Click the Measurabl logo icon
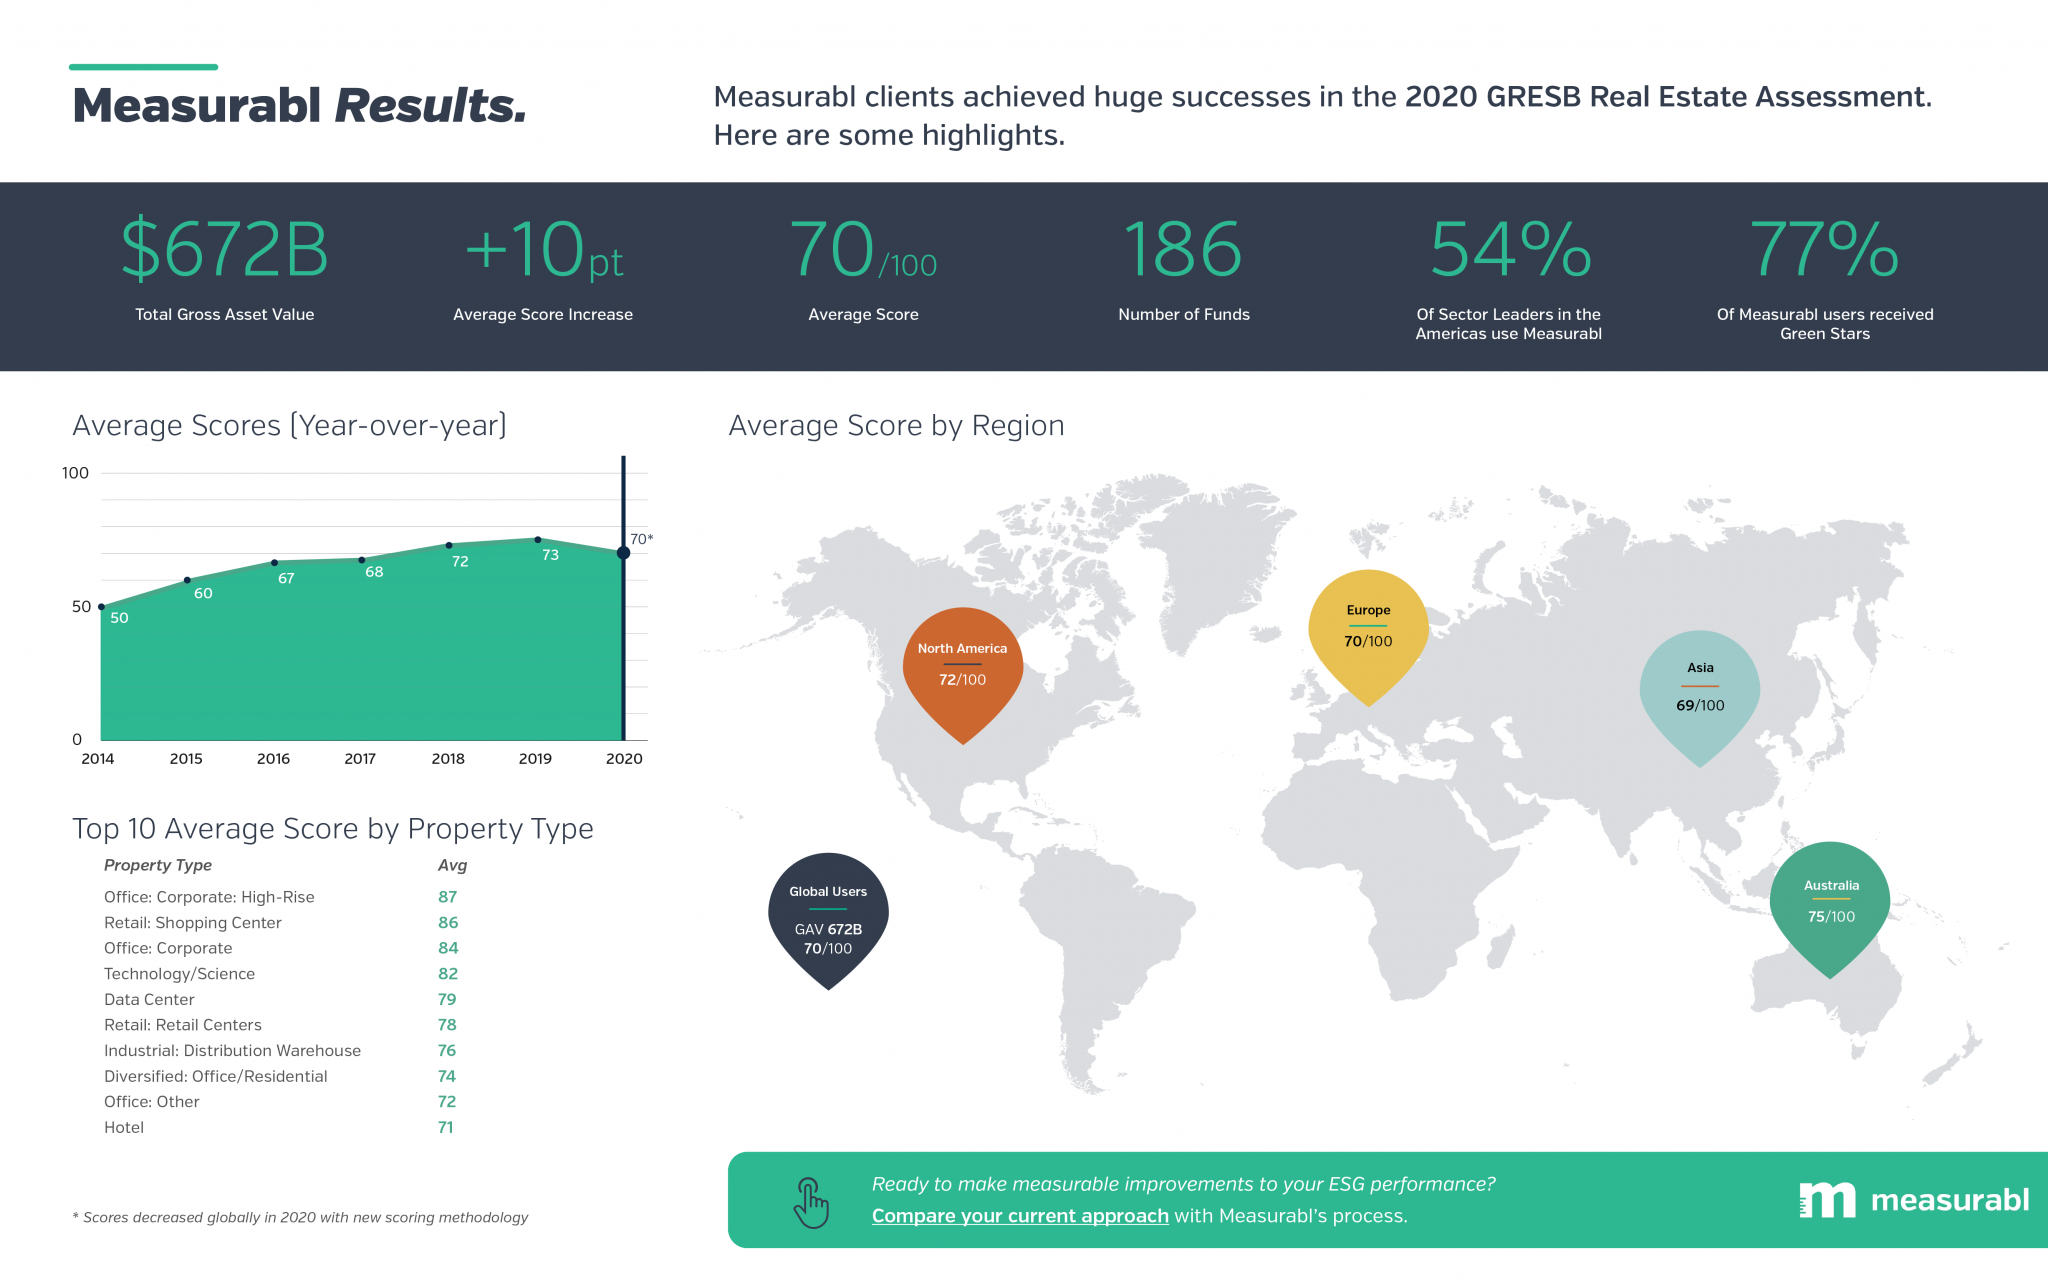The image size is (2048, 1280). click(x=1829, y=1201)
